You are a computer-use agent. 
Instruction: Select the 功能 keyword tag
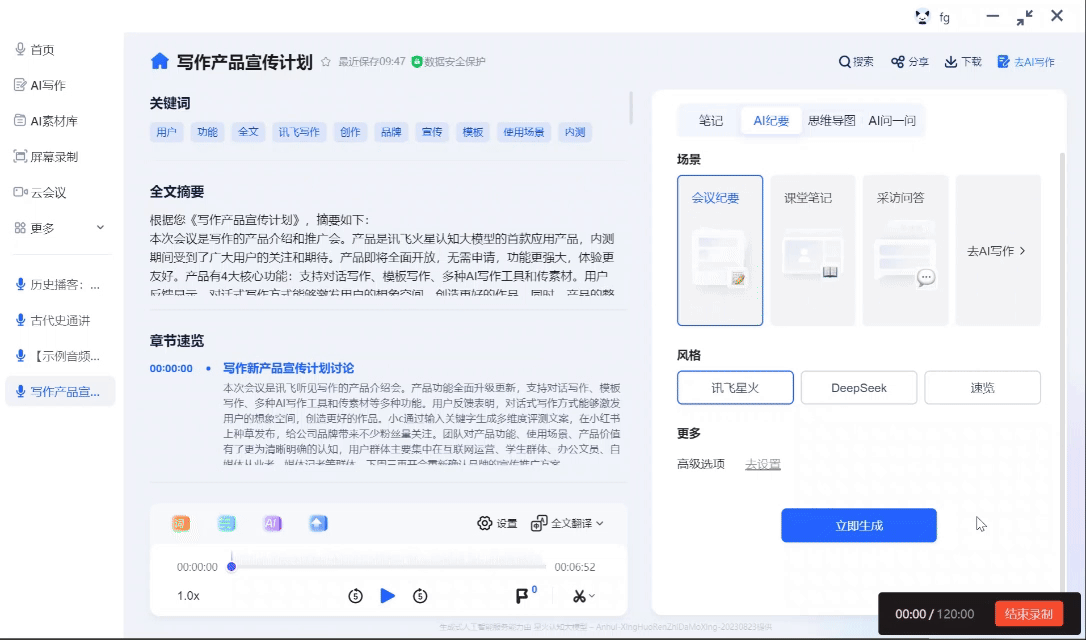click(x=207, y=132)
